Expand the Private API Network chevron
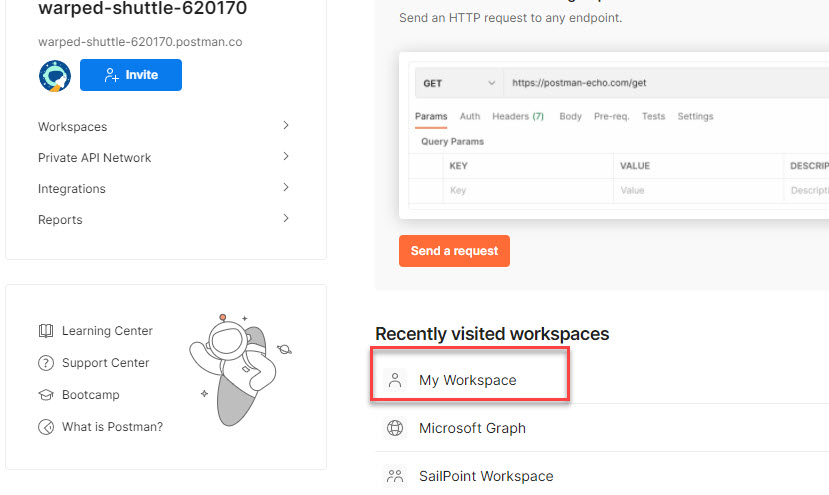Image resolution: width=829 pixels, height=495 pixels. coord(285,156)
